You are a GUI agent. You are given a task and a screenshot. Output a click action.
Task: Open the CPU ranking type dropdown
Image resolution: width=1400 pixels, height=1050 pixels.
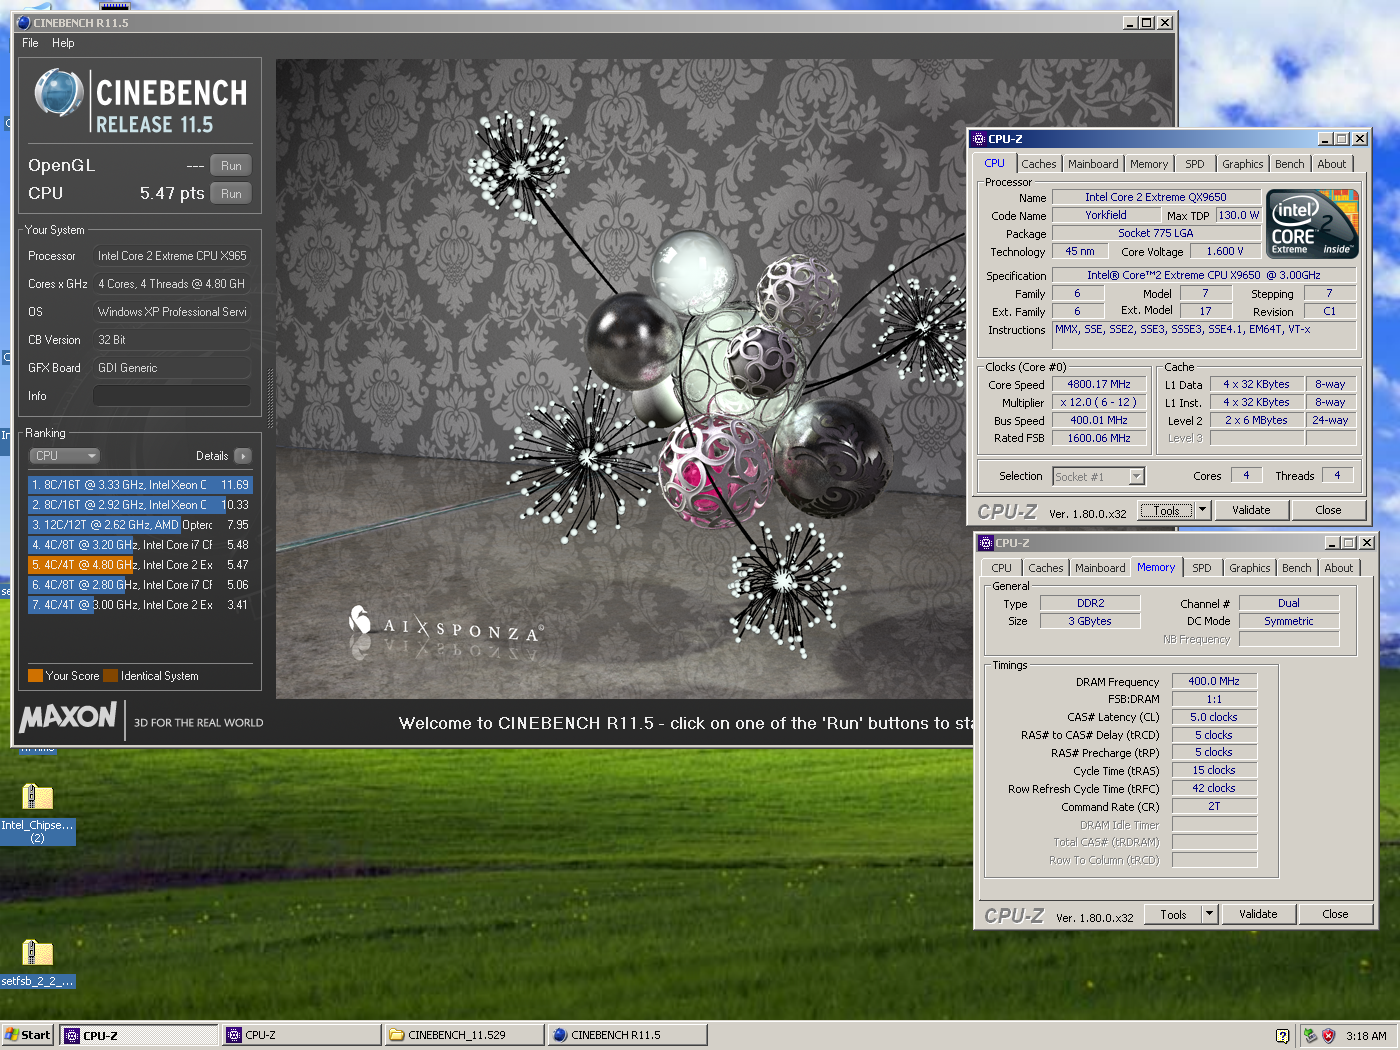click(x=65, y=456)
